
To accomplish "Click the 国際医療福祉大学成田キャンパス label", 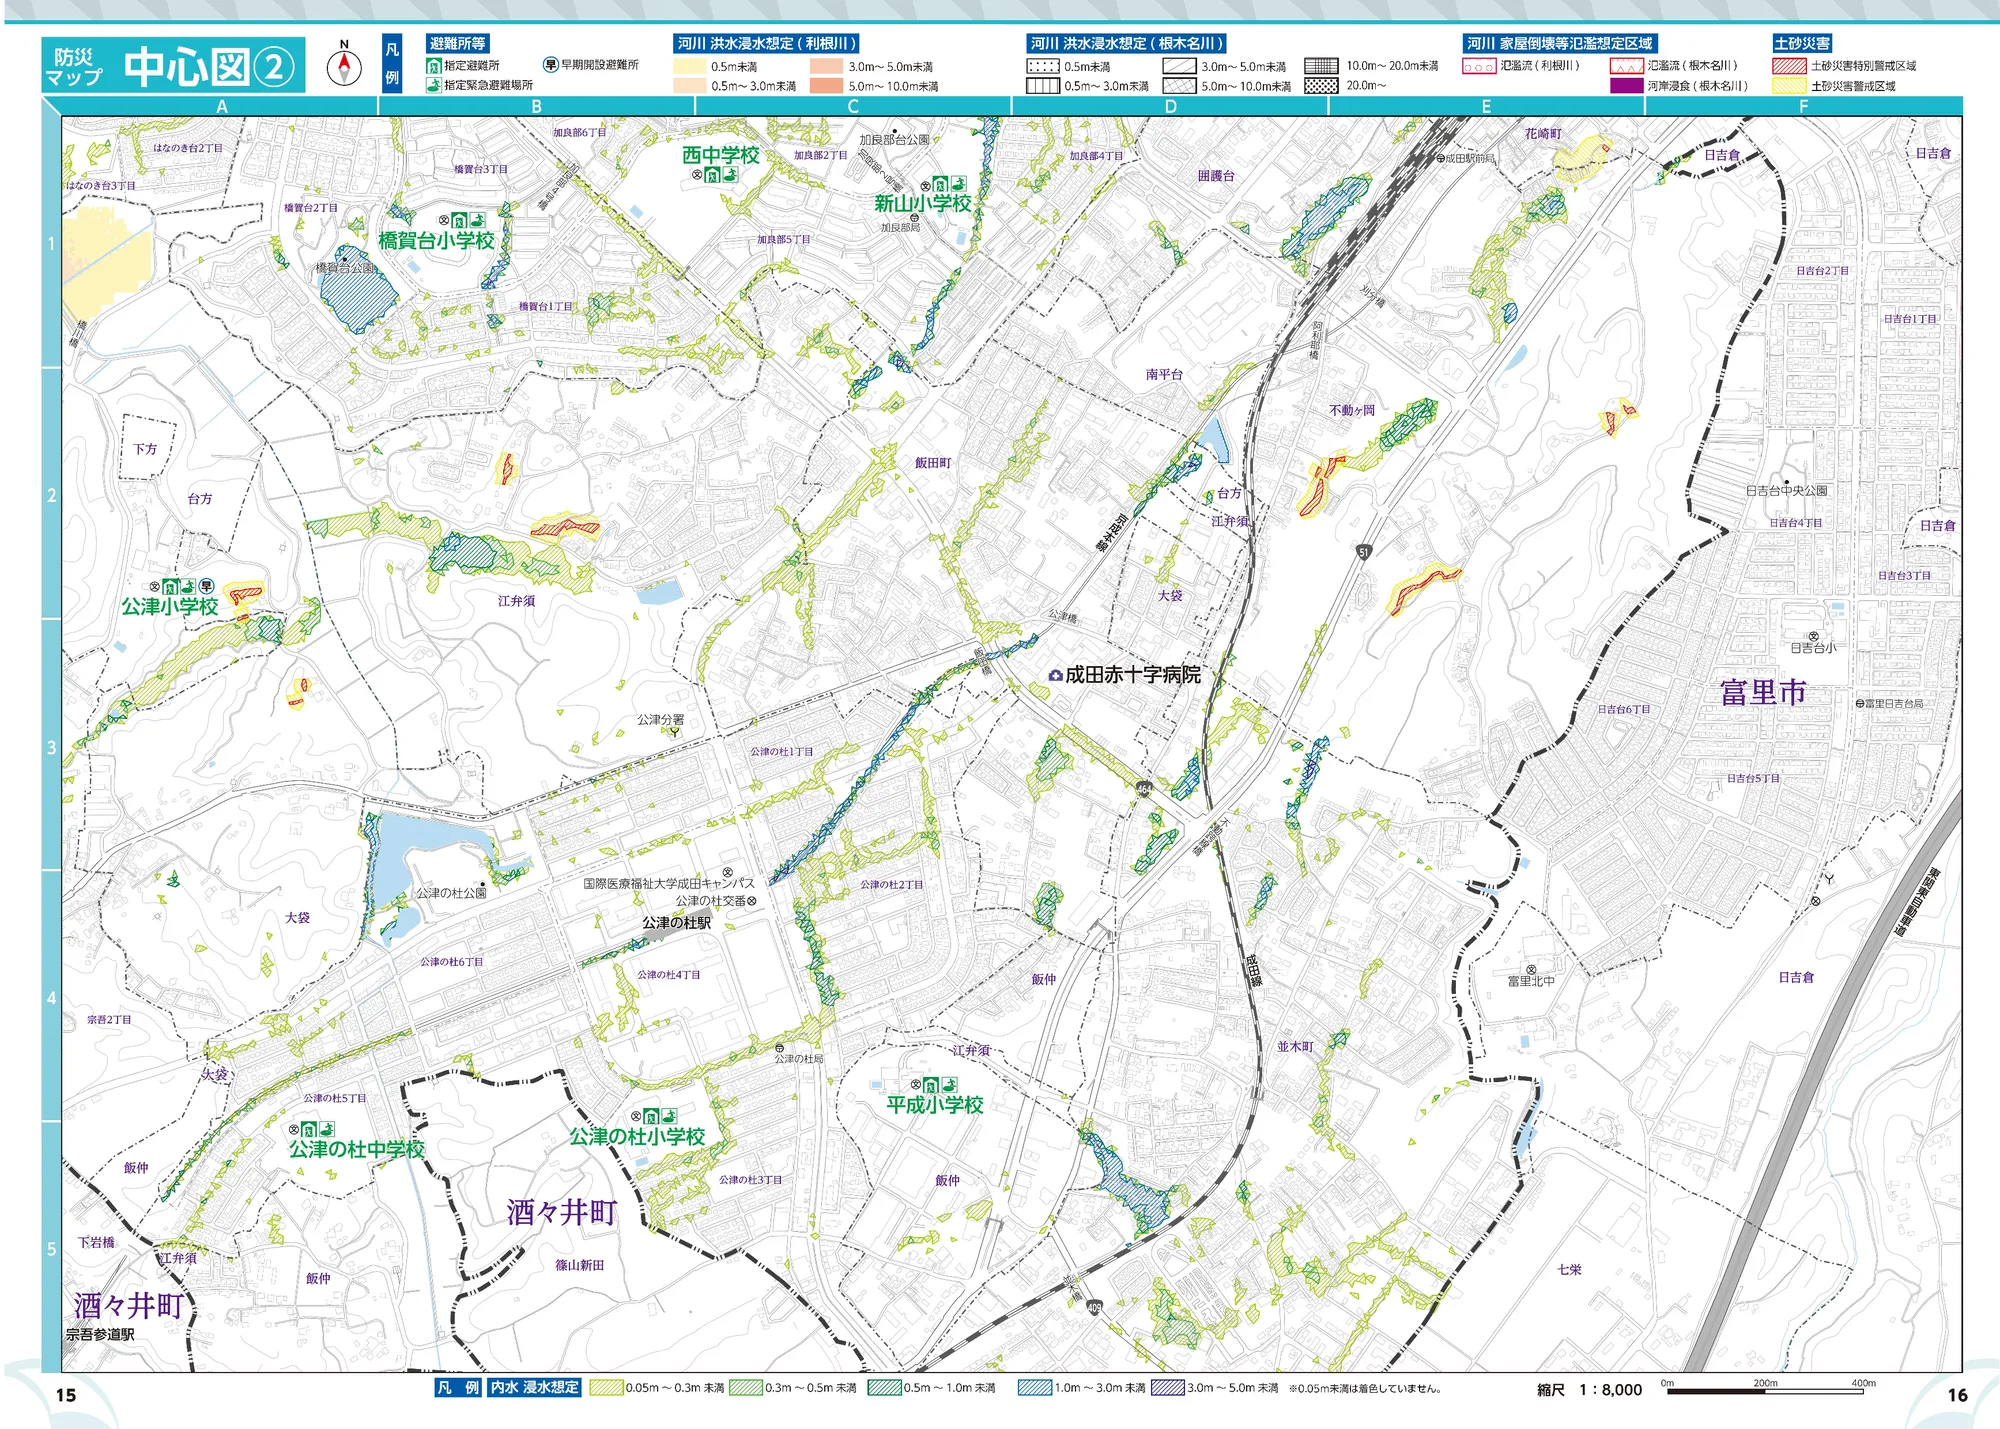I will click(x=669, y=884).
